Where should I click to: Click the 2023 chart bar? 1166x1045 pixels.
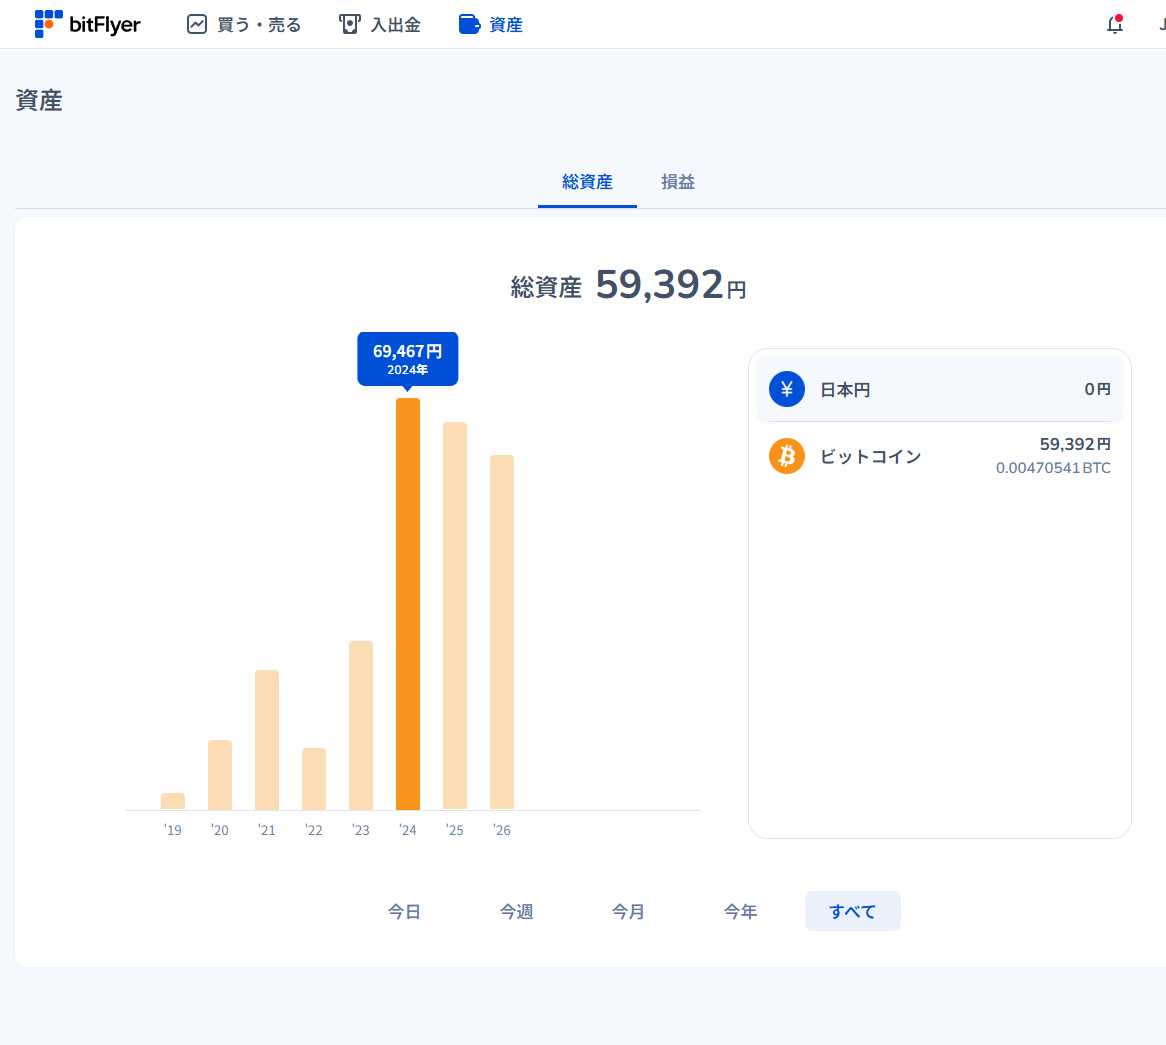point(361,725)
